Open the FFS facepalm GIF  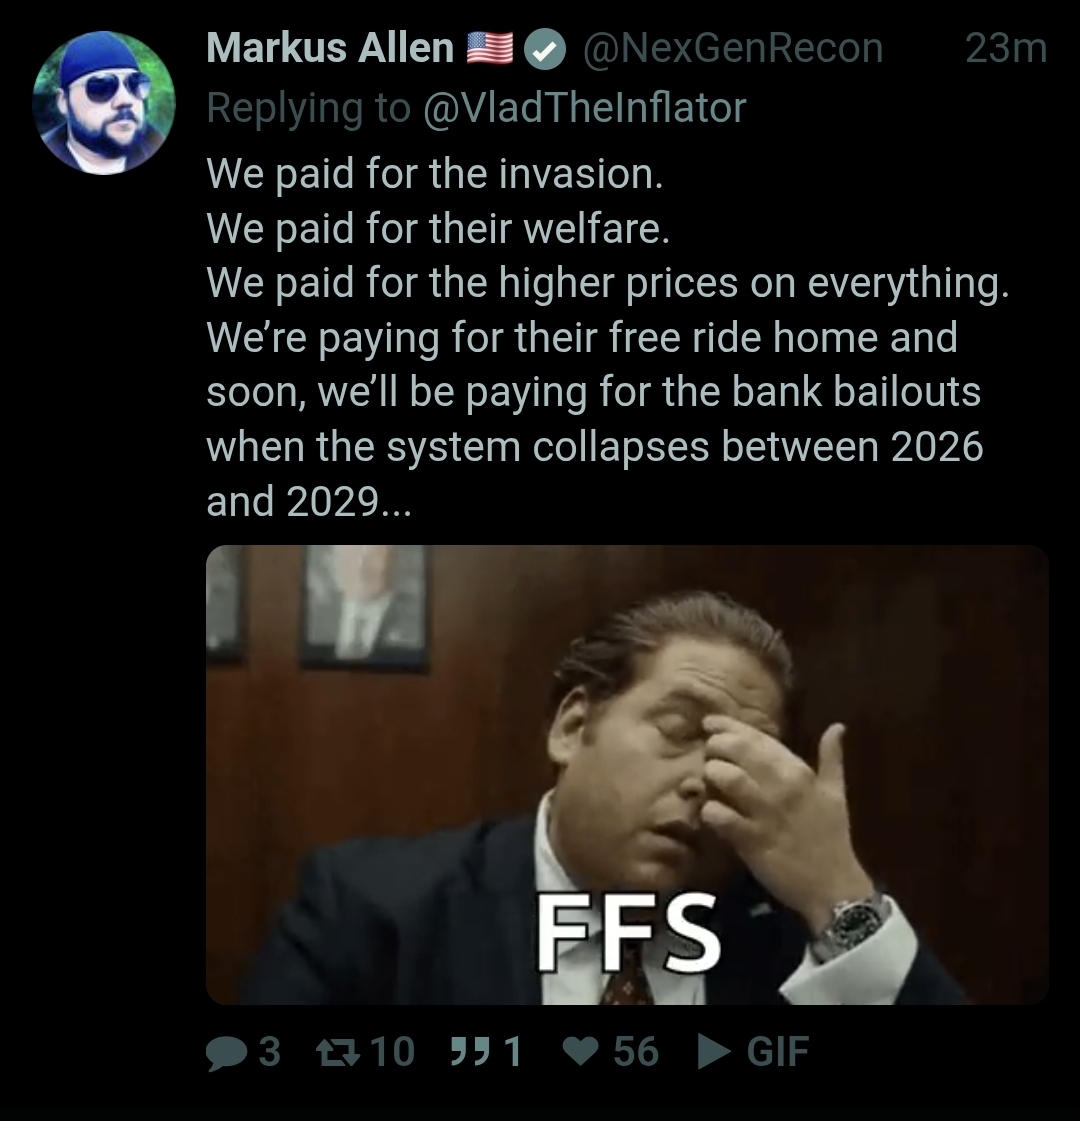point(627,775)
